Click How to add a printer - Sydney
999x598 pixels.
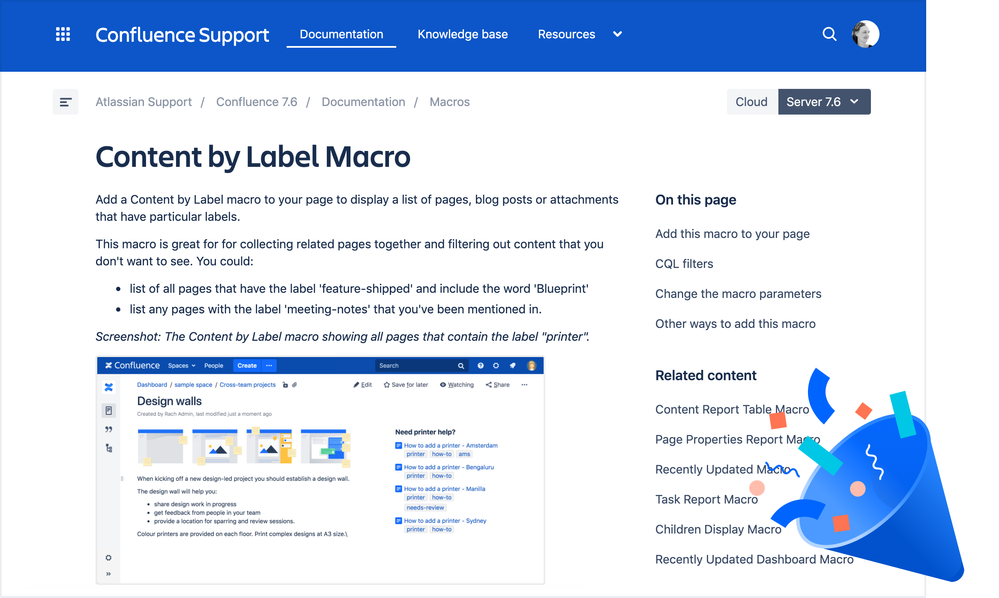[445, 521]
